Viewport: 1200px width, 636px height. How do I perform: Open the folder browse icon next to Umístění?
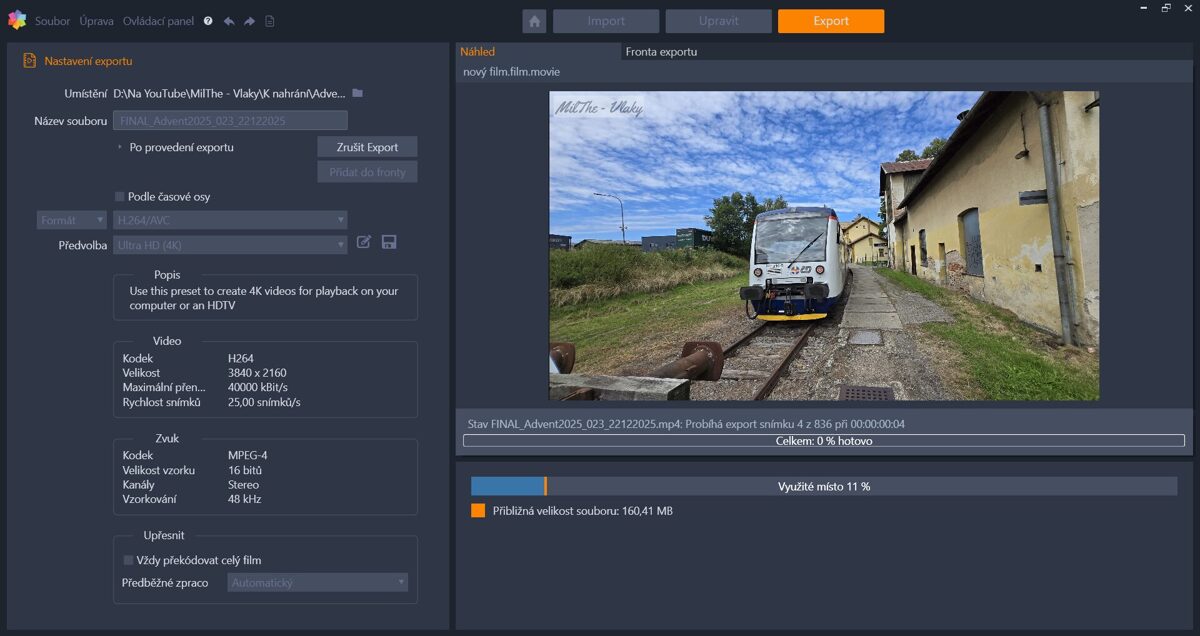point(358,93)
